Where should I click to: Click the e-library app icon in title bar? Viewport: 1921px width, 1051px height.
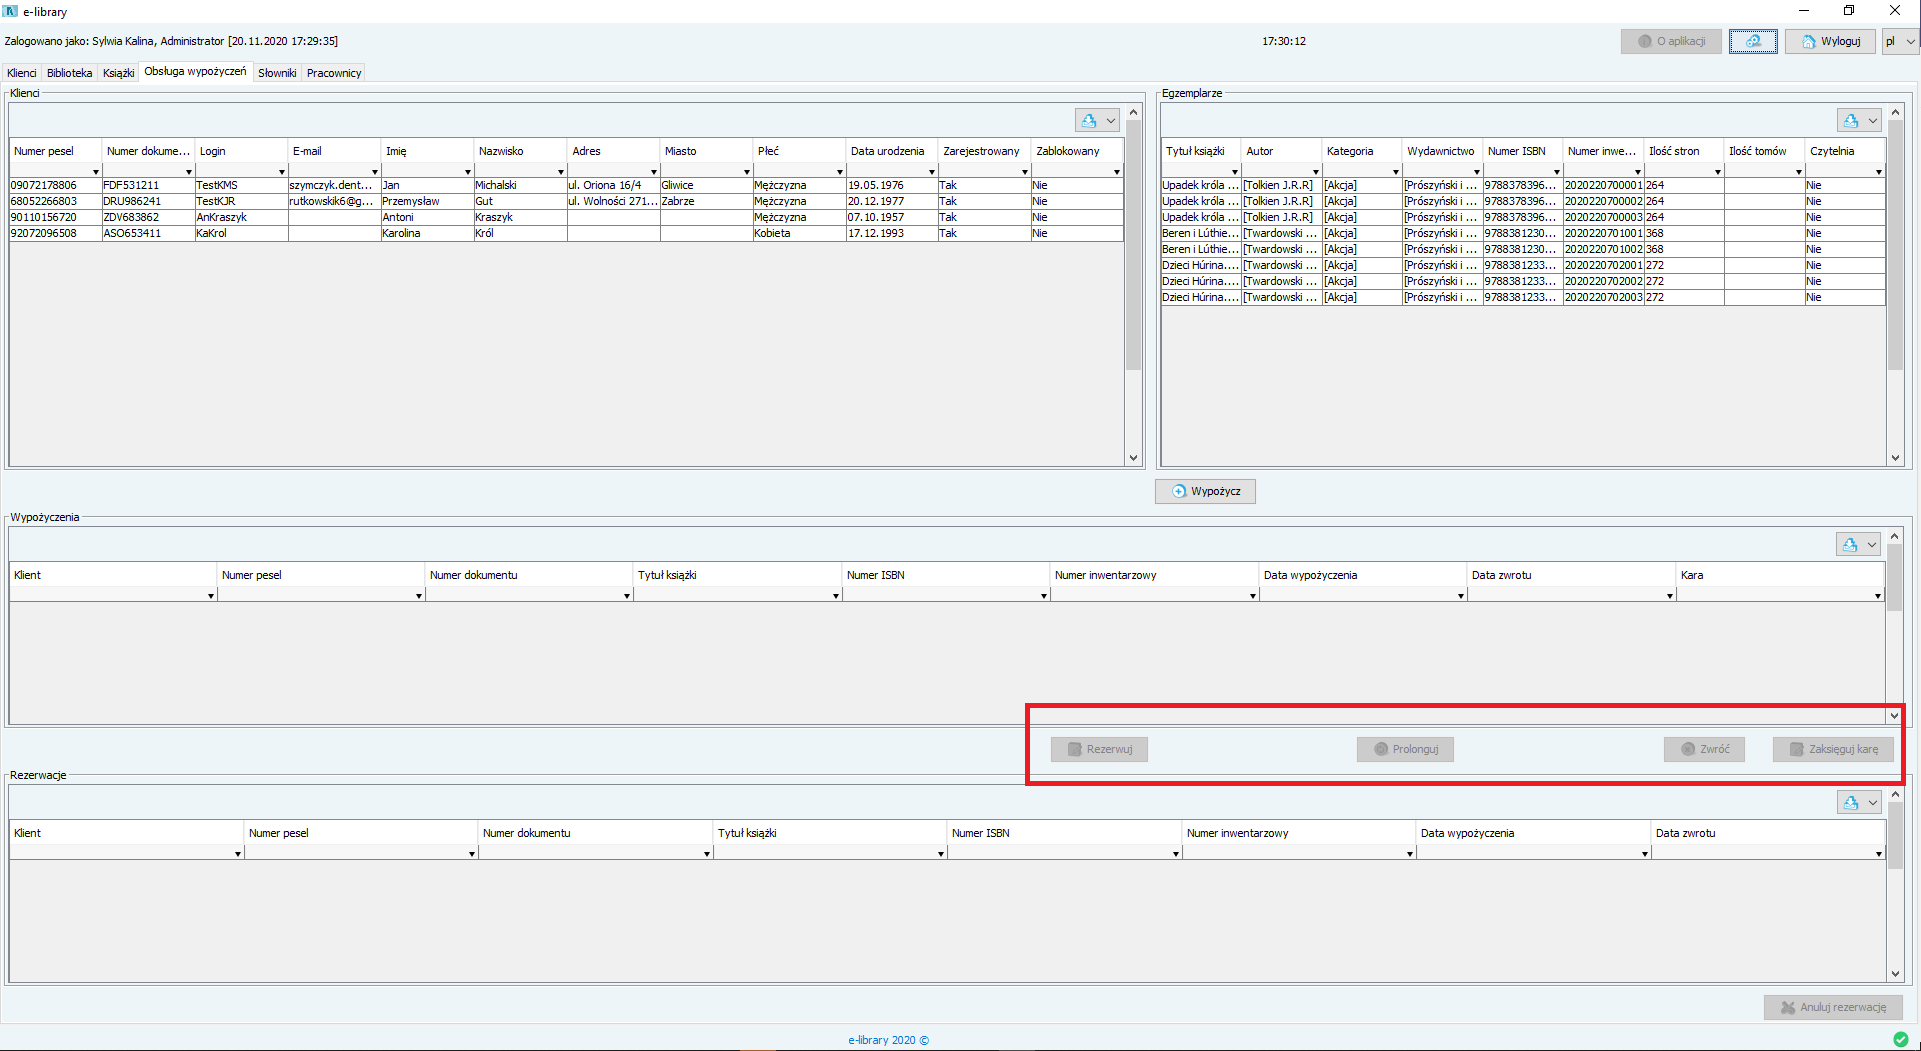[10, 11]
